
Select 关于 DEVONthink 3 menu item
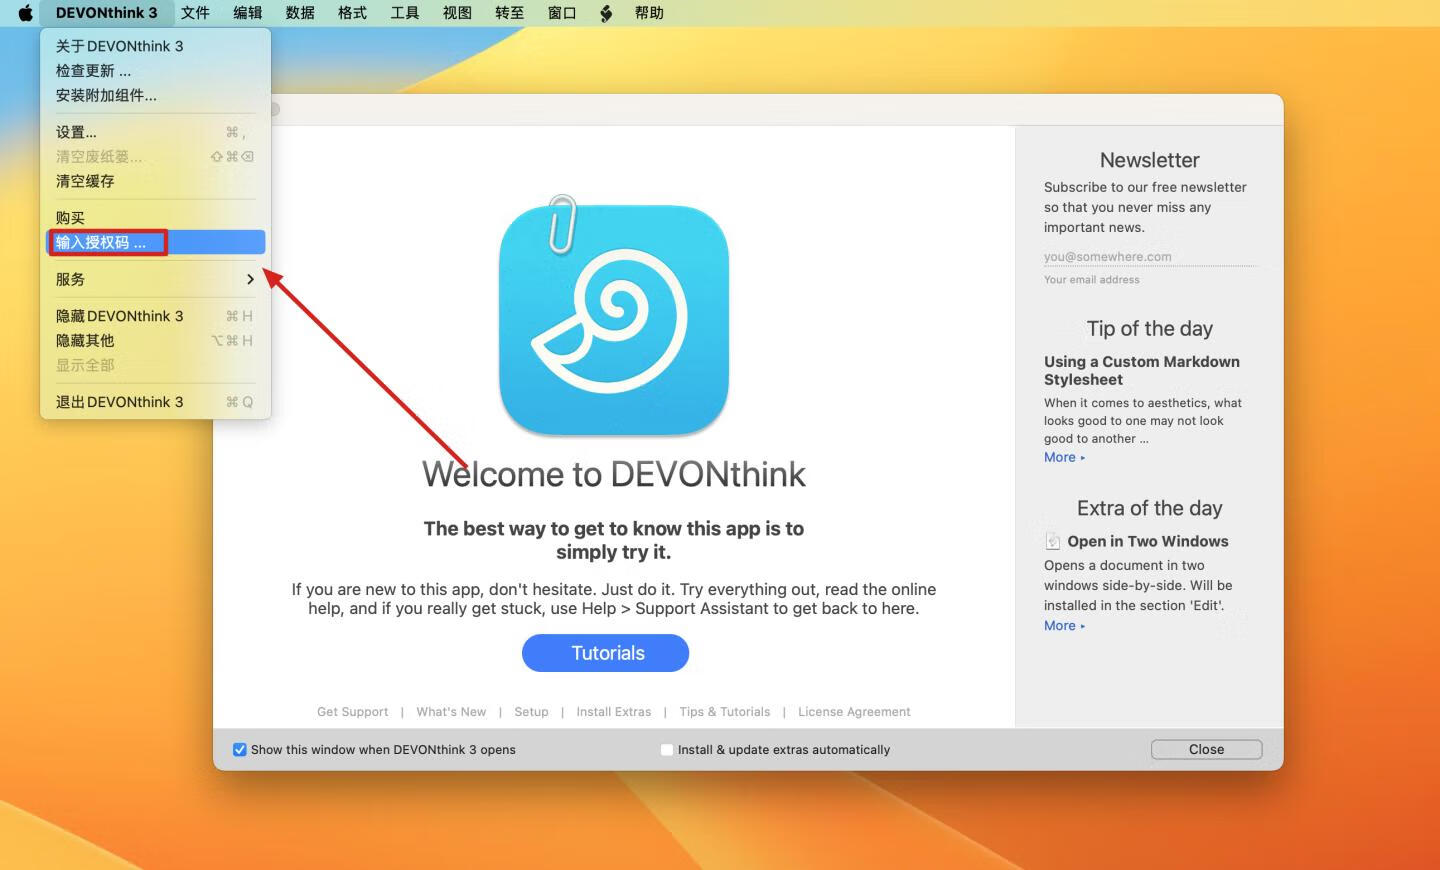(x=155, y=46)
